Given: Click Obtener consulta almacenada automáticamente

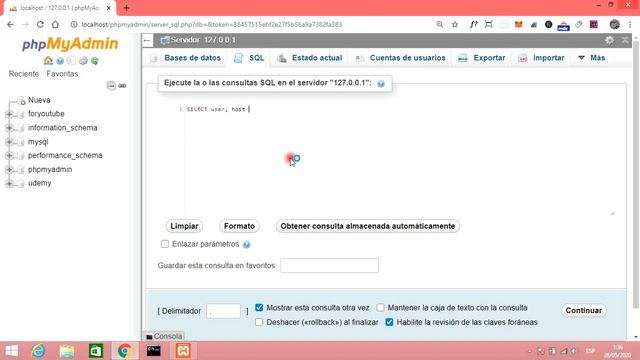Looking at the screenshot, I should 368,226.
